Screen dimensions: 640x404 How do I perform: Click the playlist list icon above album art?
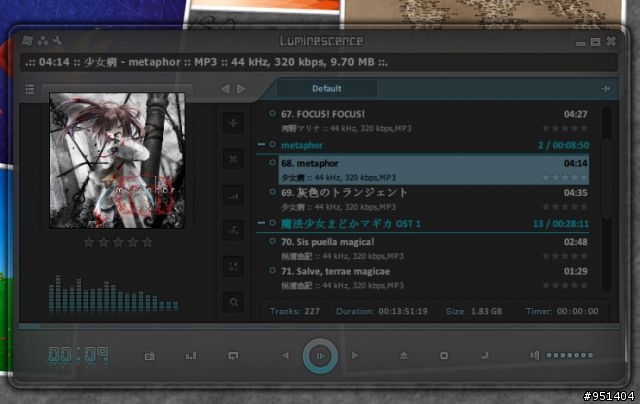pyautogui.click(x=30, y=89)
